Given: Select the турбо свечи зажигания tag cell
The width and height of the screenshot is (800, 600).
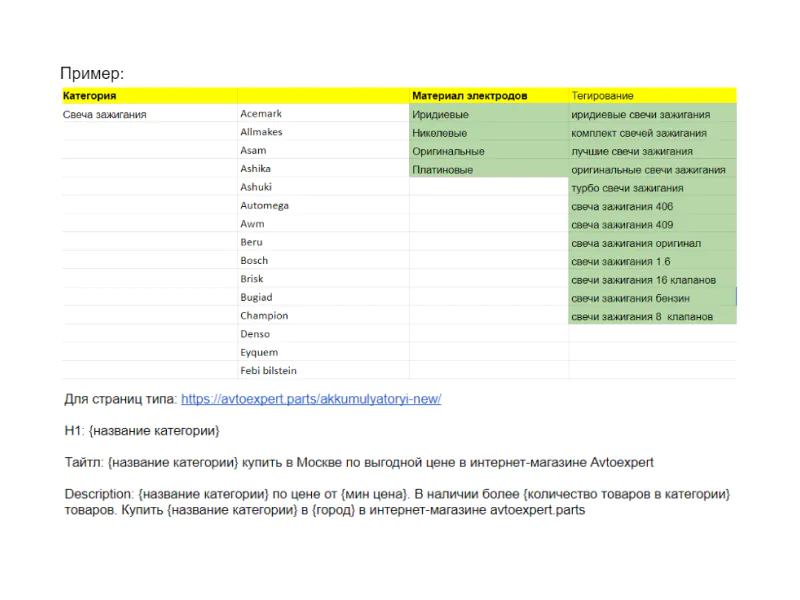Looking at the screenshot, I should click(653, 188).
